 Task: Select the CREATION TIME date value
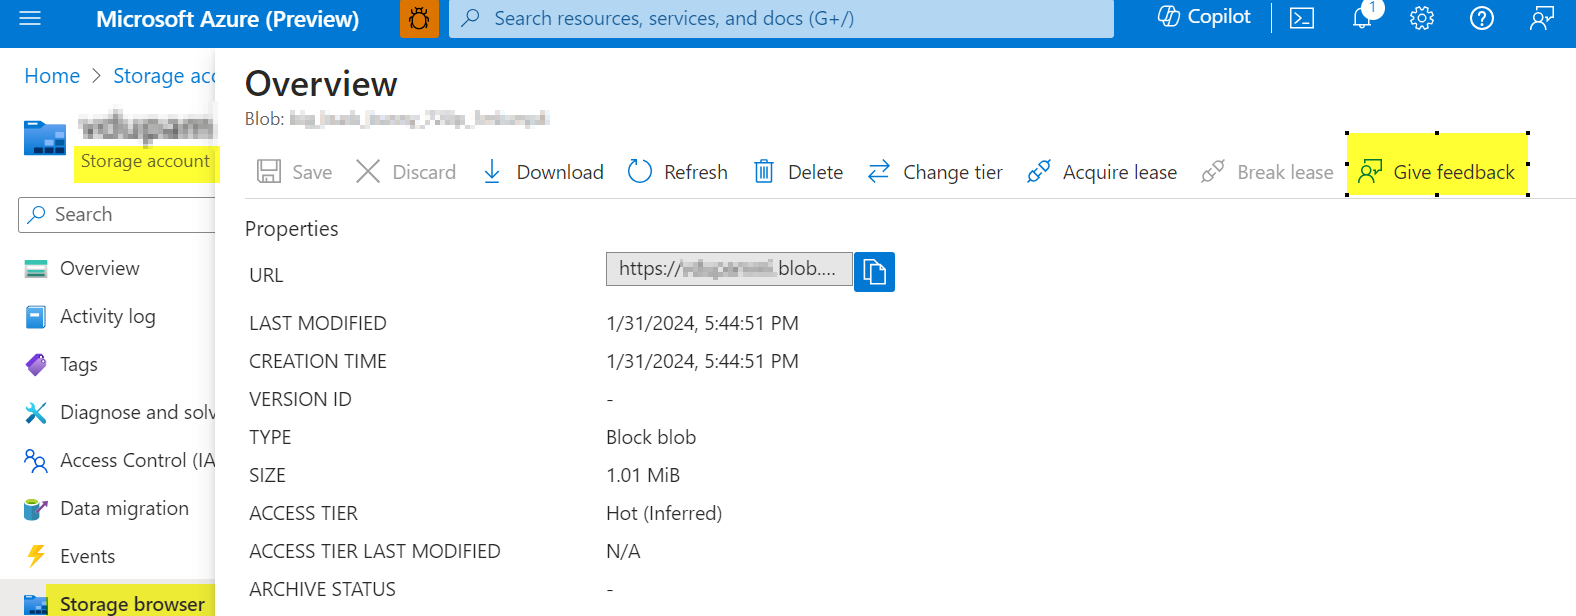pyautogui.click(x=702, y=361)
